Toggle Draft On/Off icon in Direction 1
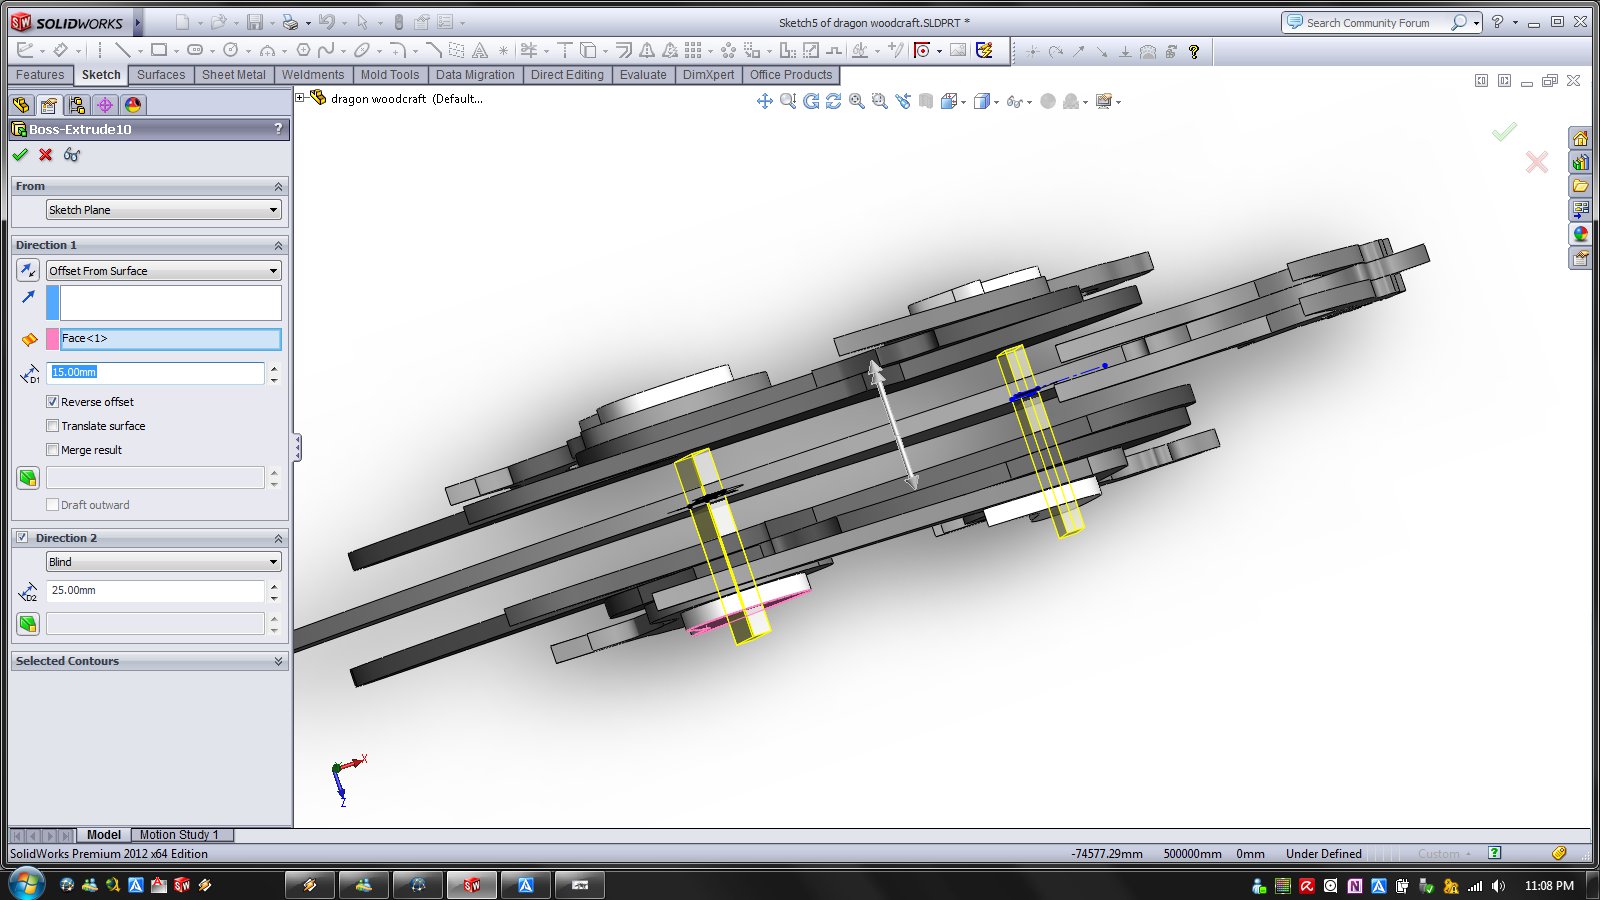 [x=28, y=478]
